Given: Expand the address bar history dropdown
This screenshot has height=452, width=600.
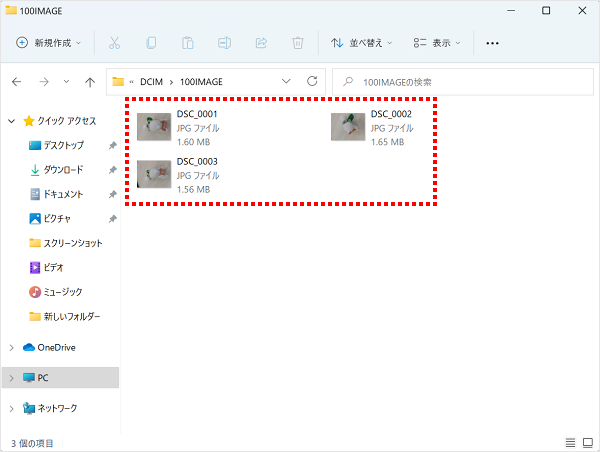Looking at the screenshot, I should (287, 81).
